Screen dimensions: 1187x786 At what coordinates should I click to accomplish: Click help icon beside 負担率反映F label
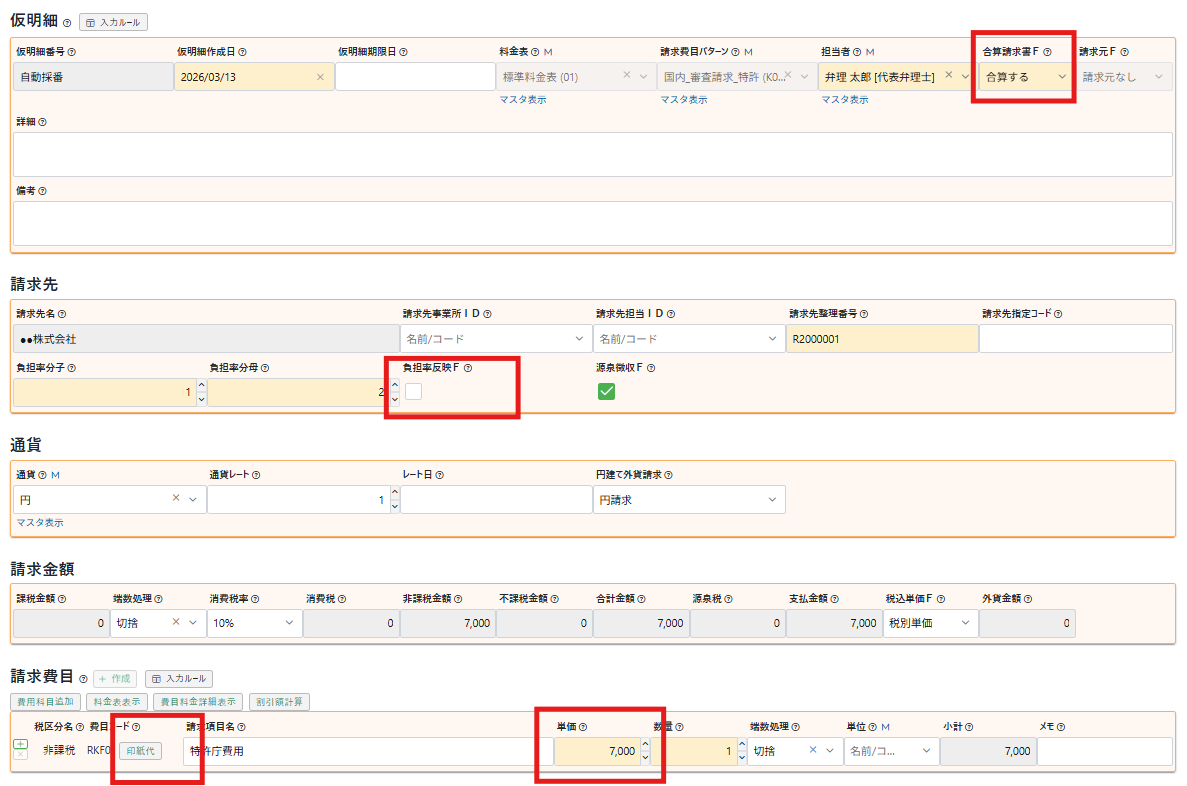coord(468,368)
